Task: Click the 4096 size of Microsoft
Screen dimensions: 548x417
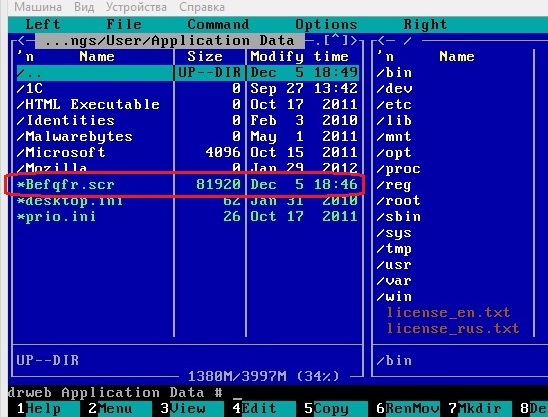Action: [223, 152]
